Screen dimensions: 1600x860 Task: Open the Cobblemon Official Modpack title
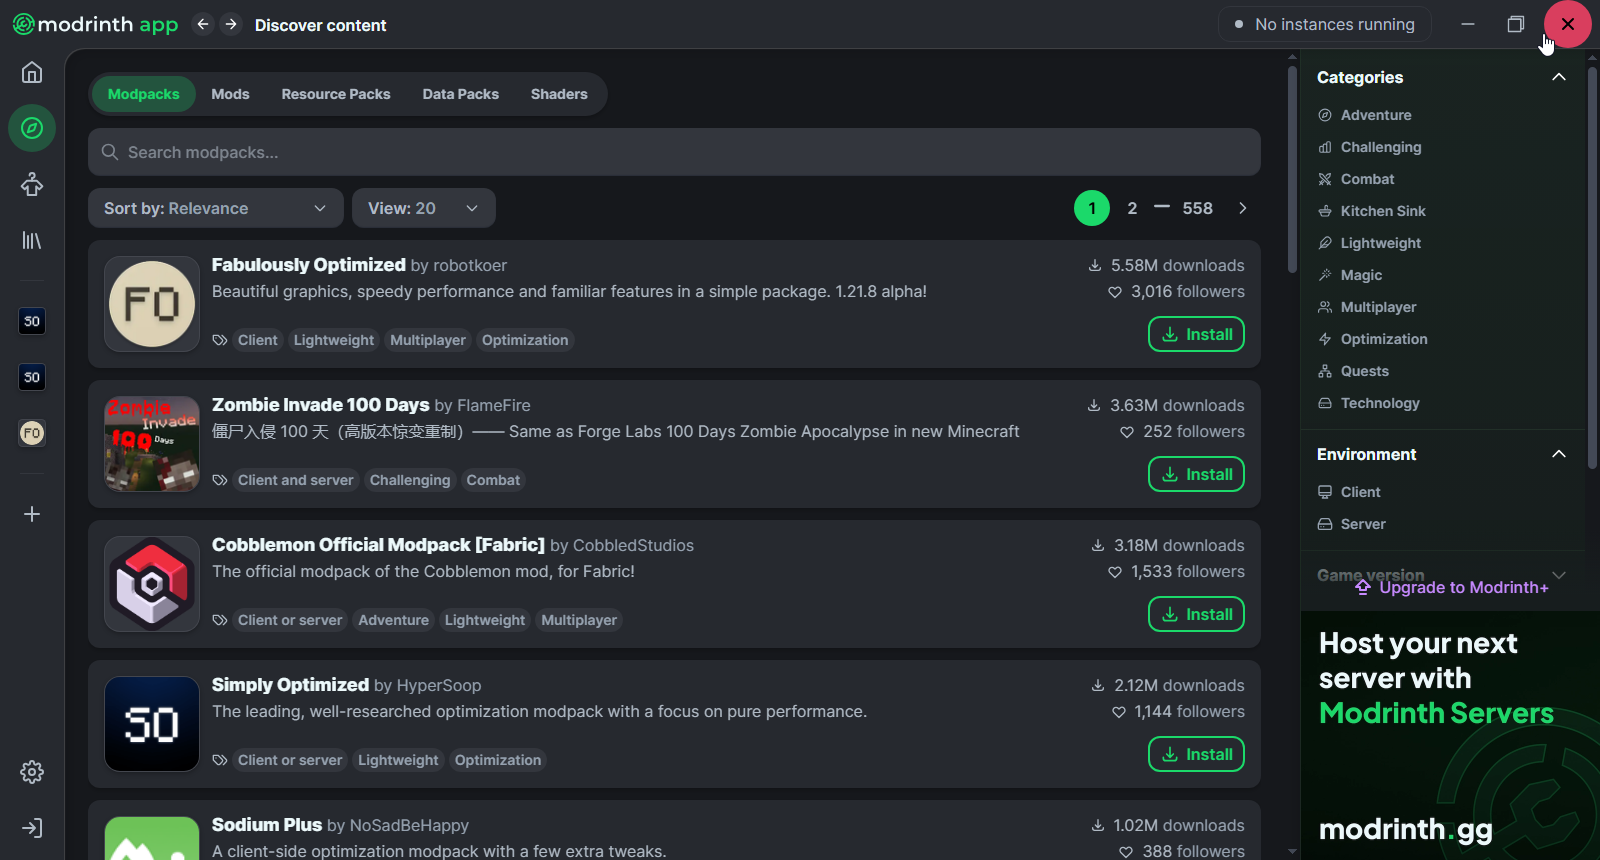click(378, 545)
